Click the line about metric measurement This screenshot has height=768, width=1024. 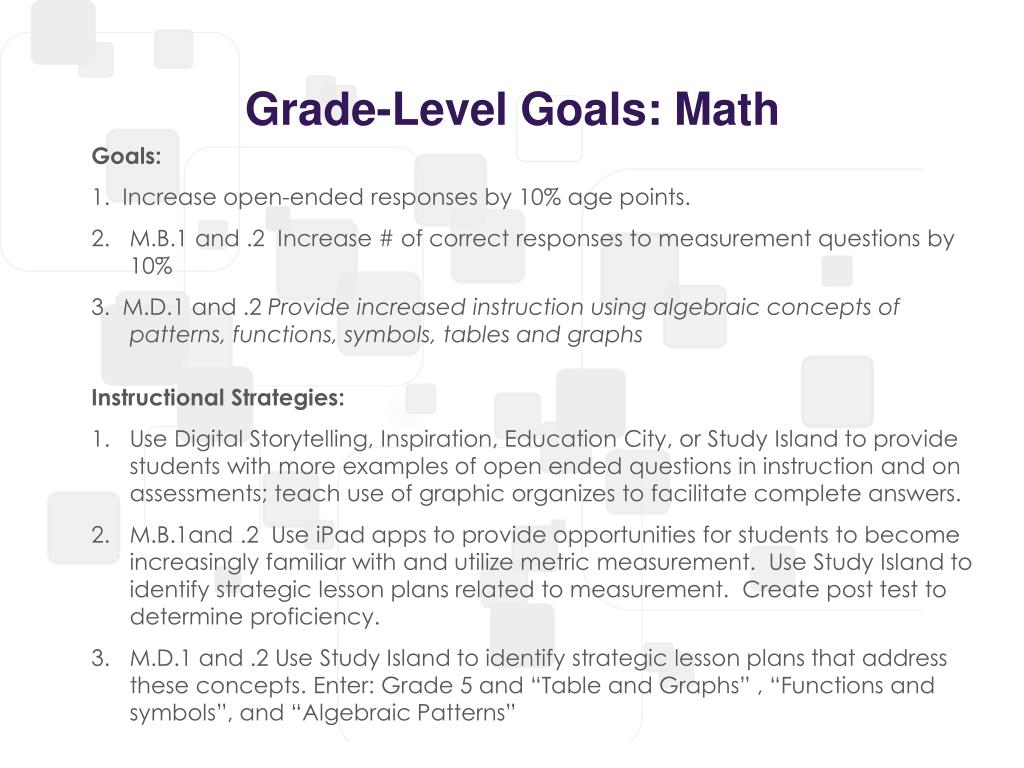click(551, 562)
